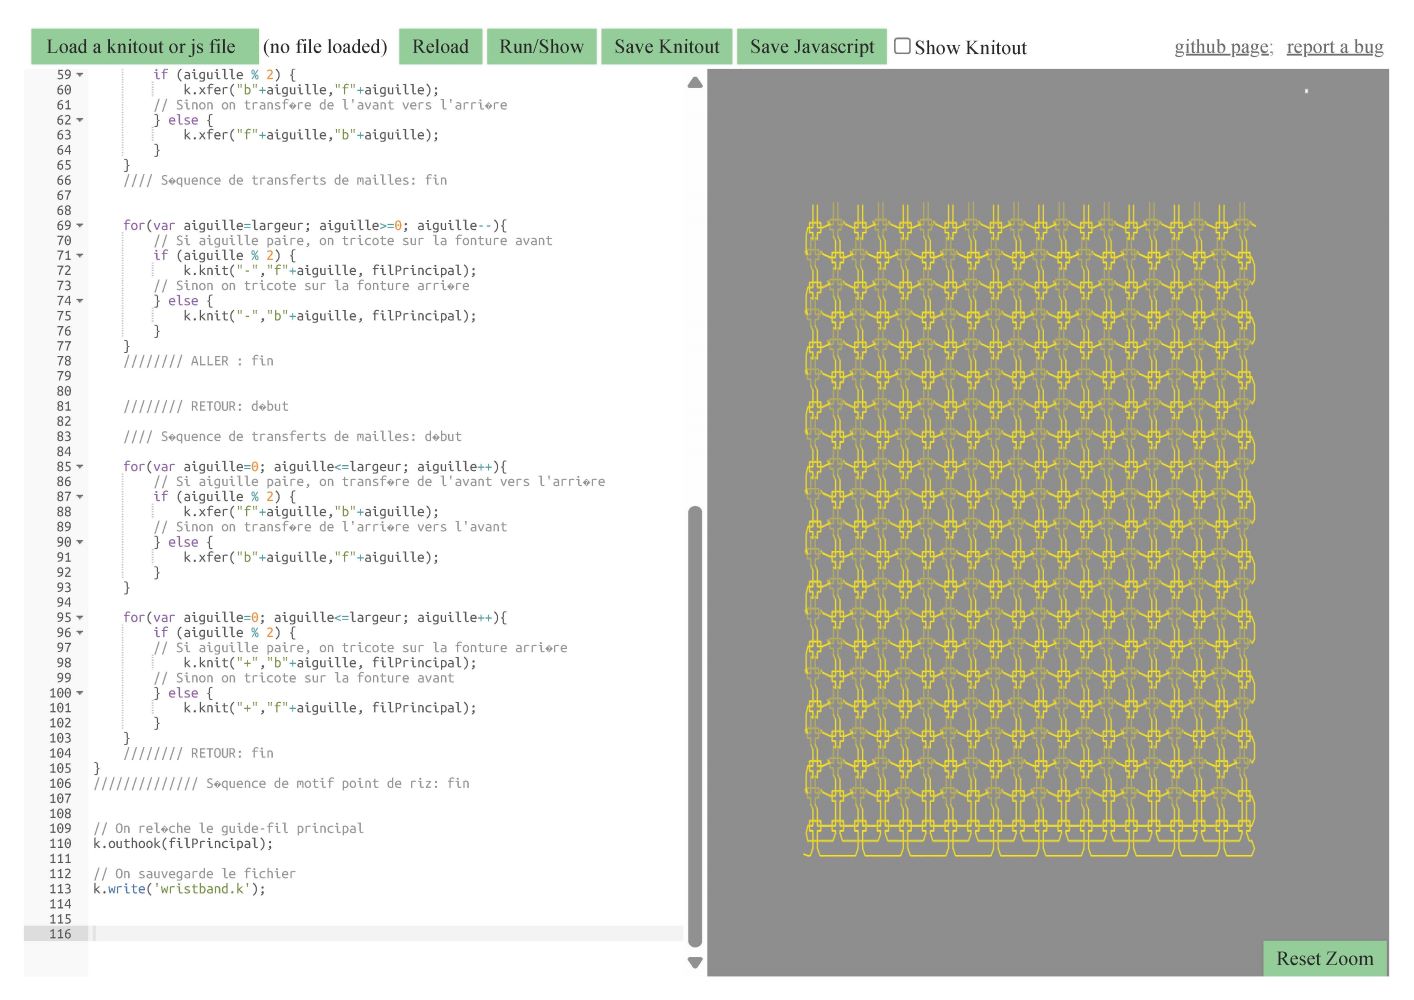Click the comment '//////// RETOUR: fin'
This screenshot has height=1000, width=1414.
(198, 753)
